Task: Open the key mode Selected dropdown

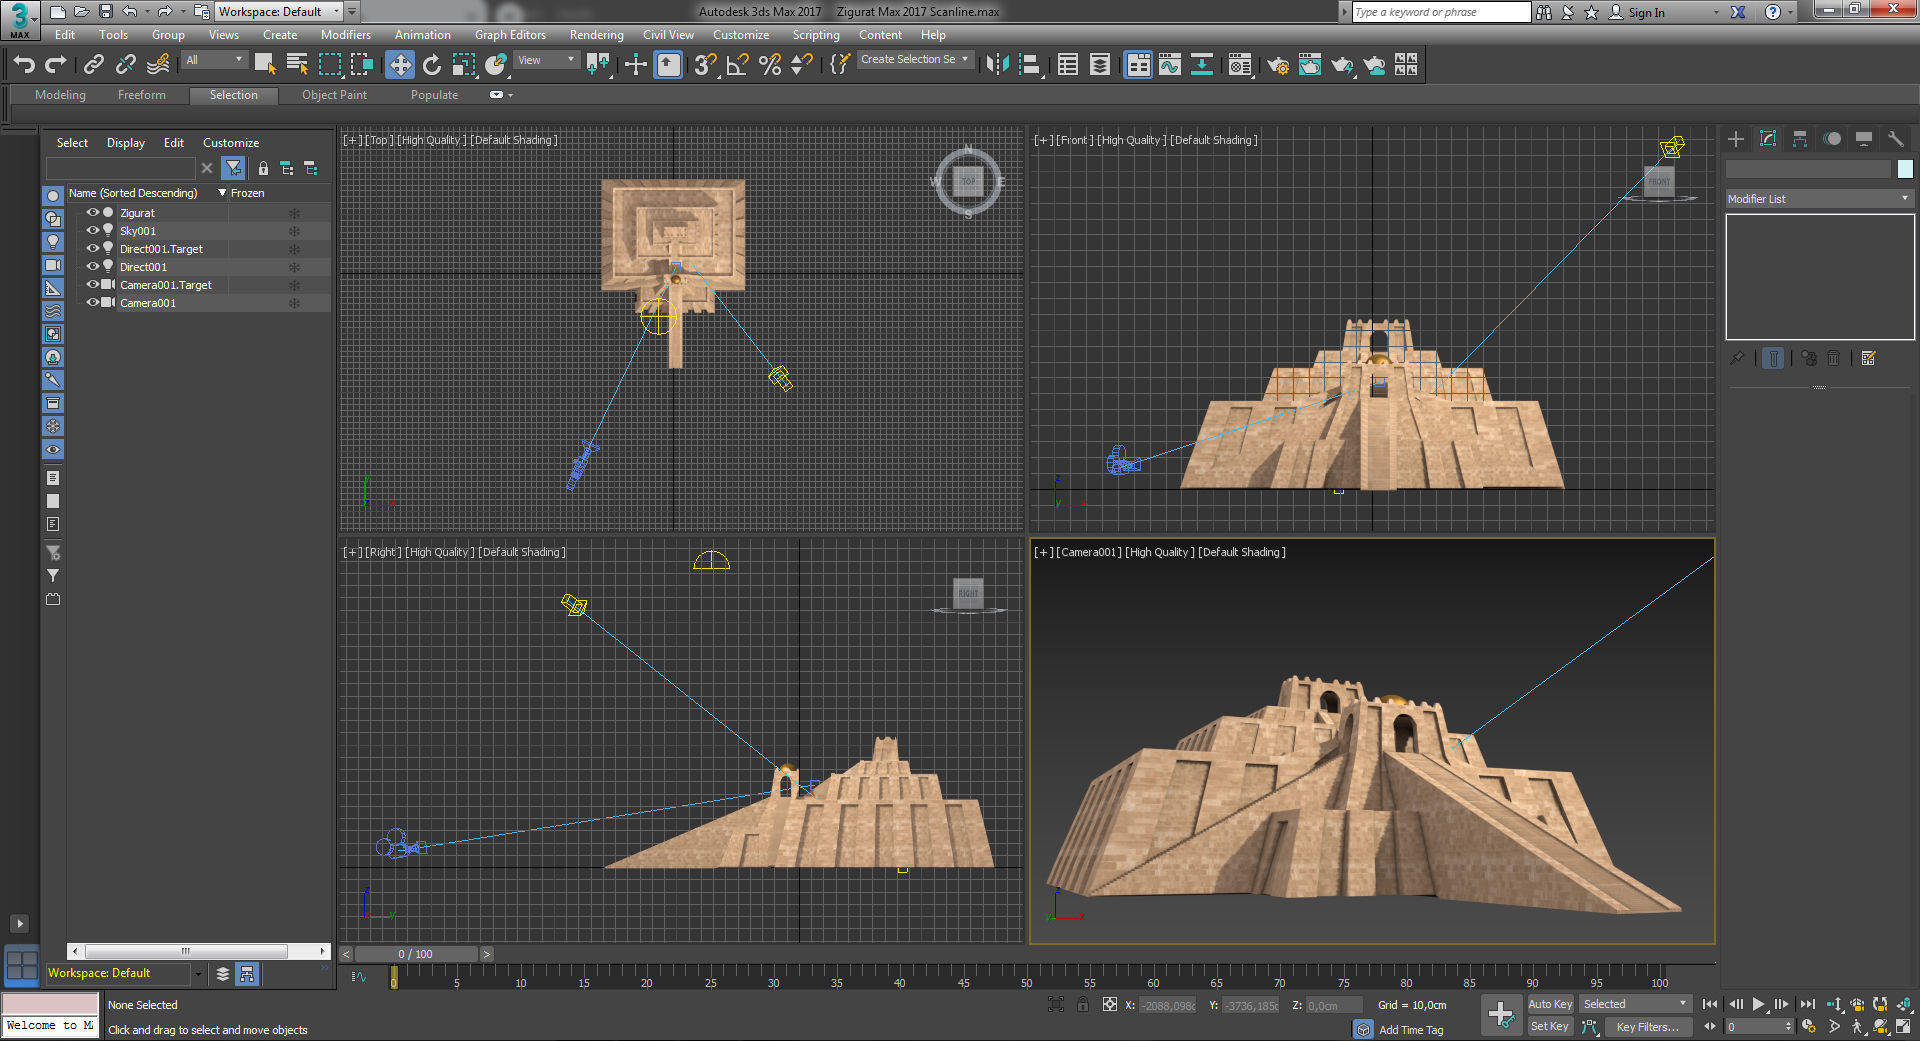Action: [1635, 1005]
